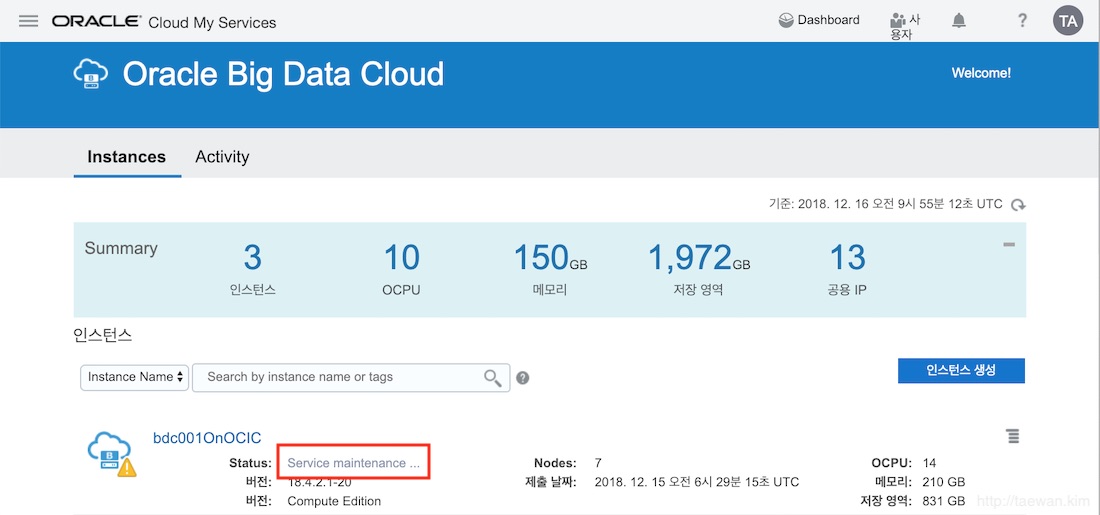Open the Instance Name filter dropdown

(135, 377)
